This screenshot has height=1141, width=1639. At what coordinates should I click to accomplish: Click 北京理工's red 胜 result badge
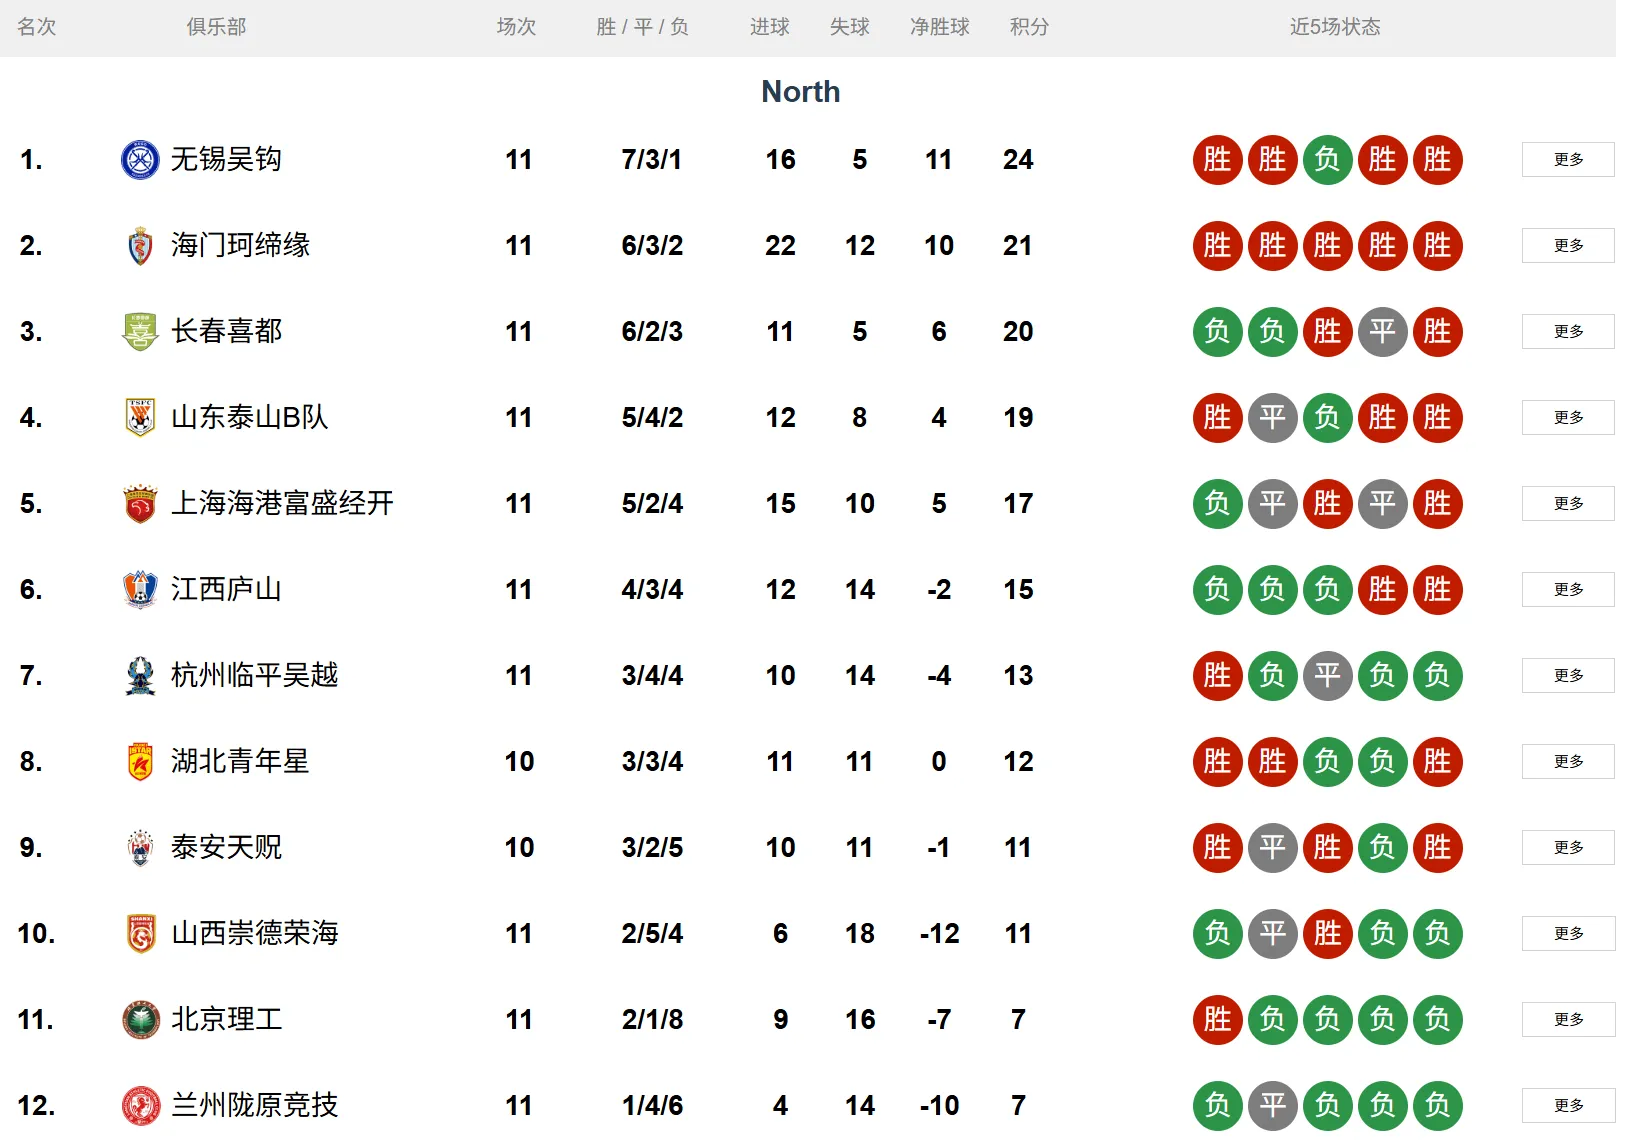[1217, 1020]
